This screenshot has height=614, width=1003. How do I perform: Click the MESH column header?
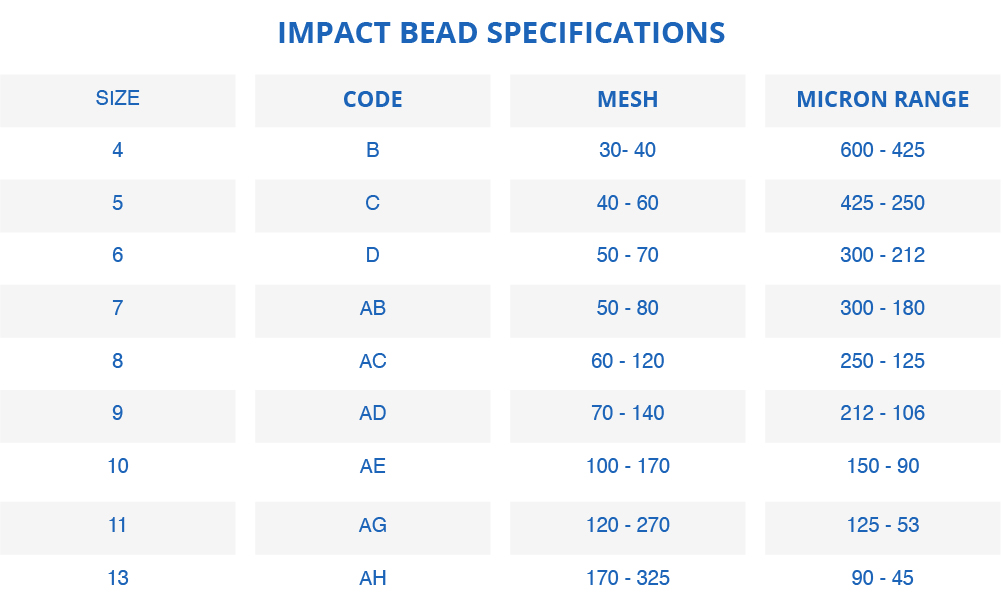[x=628, y=99]
